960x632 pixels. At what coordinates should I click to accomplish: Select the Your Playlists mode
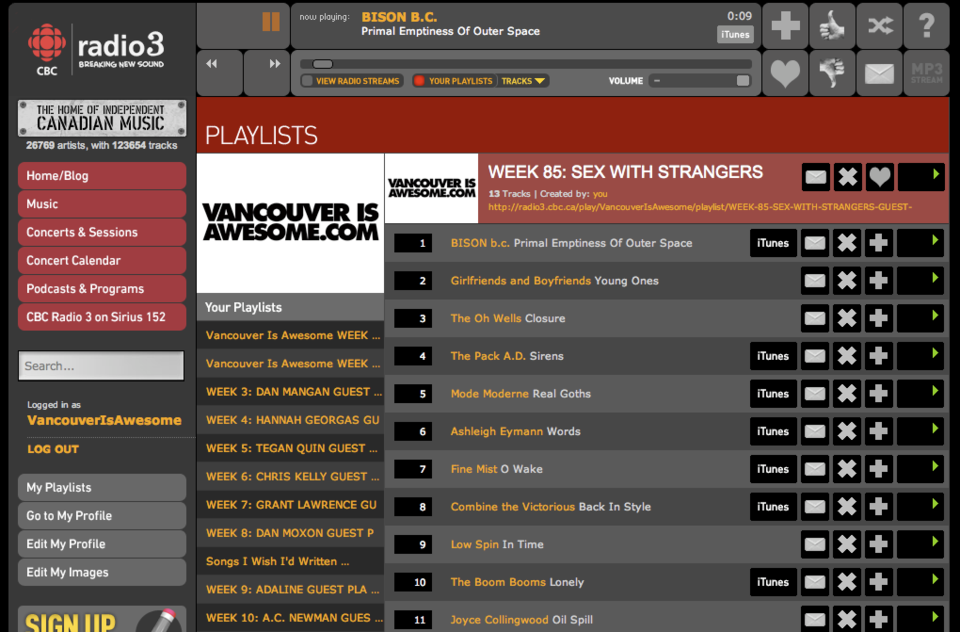(454, 81)
